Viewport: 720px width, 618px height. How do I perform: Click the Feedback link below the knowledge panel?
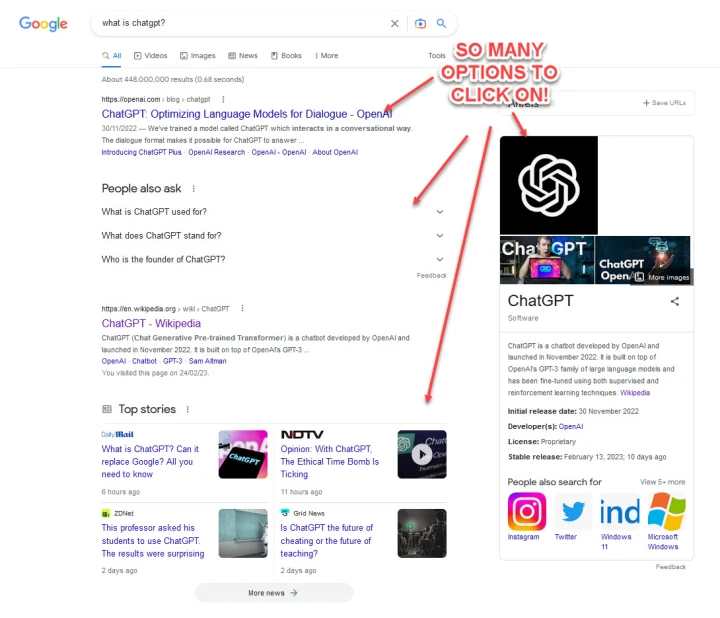coord(671,567)
